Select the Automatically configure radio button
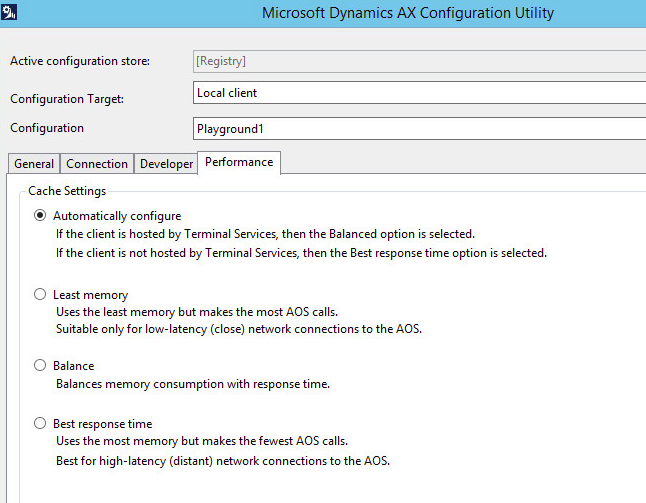The image size is (646, 503). [x=40, y=215]
